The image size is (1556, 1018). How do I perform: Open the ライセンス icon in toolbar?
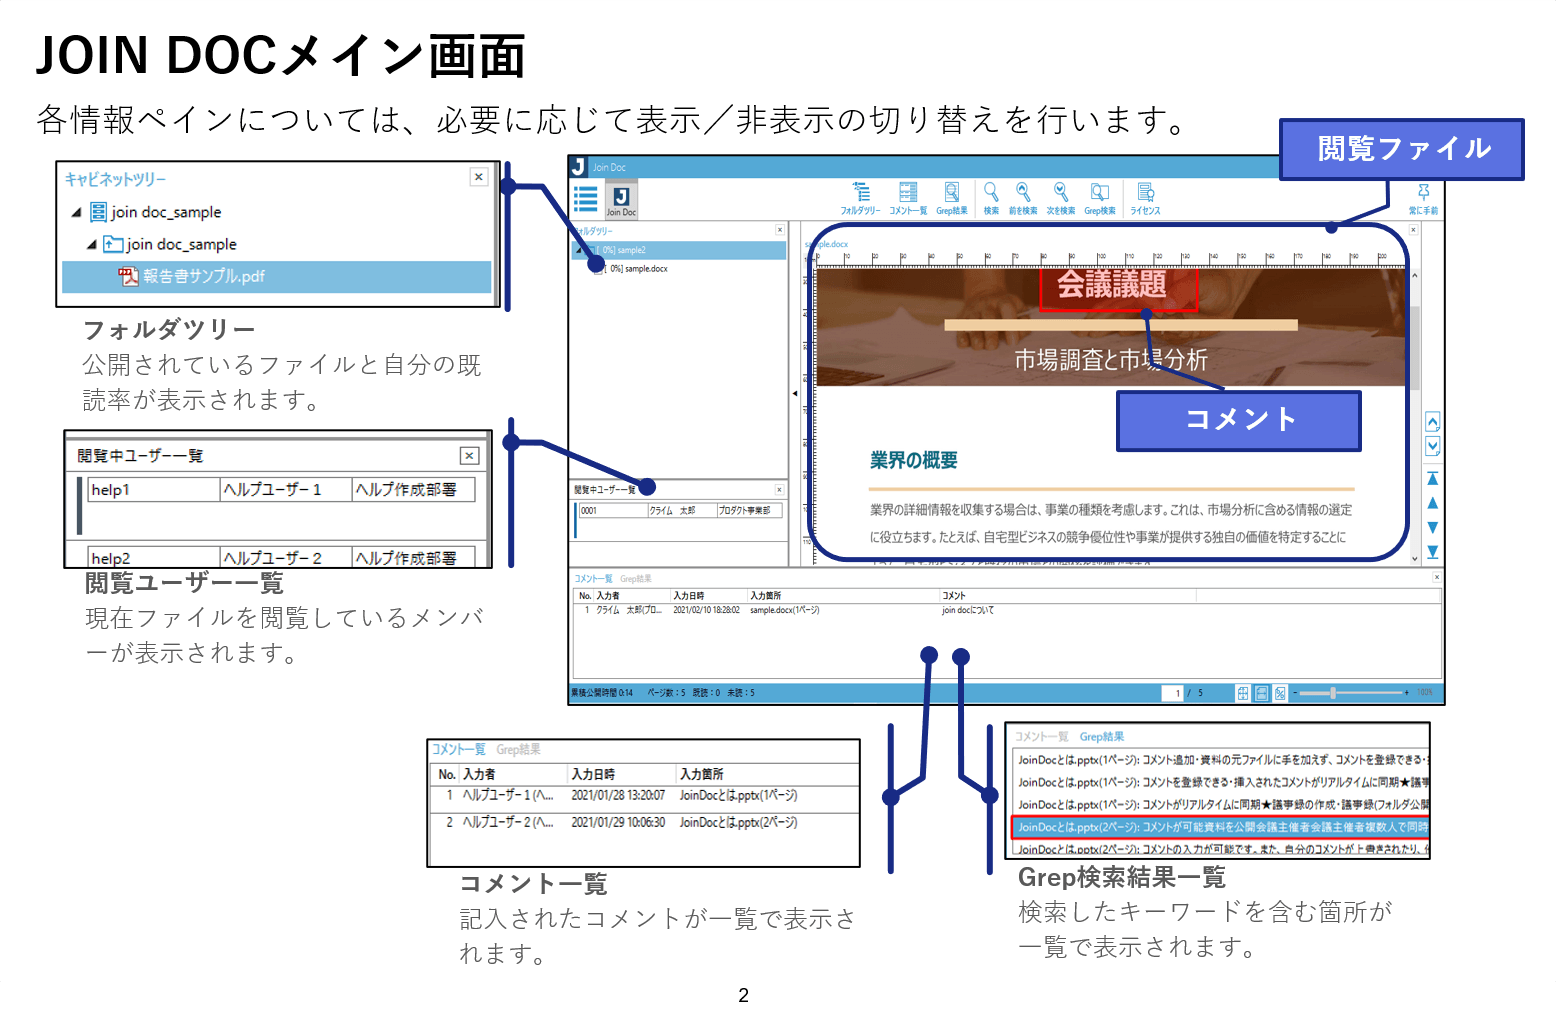click(x=1145, y=195)
